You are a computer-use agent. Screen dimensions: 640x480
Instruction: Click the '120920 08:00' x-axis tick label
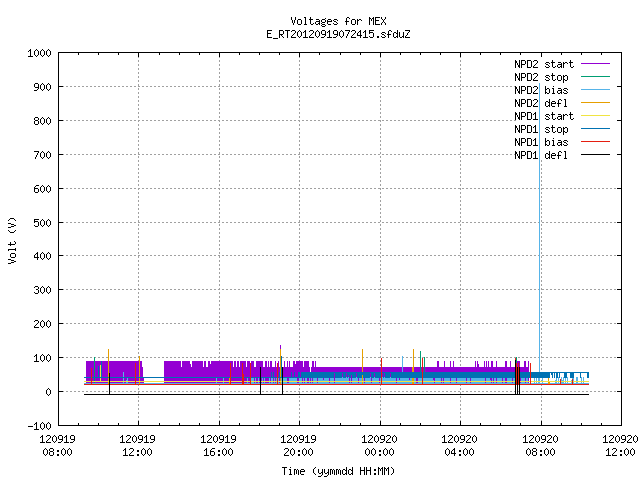coord(540,446)
